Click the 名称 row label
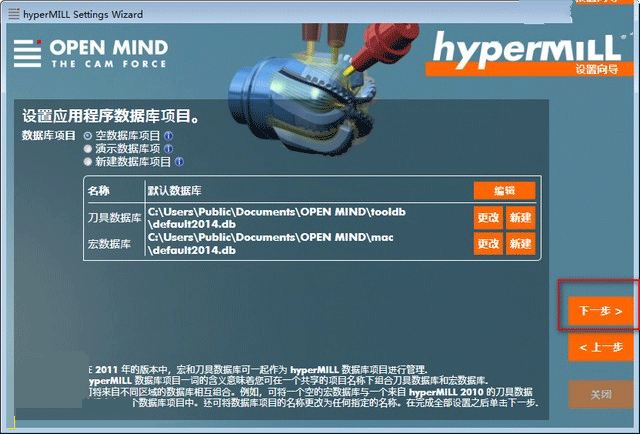 tap(98, 191)
